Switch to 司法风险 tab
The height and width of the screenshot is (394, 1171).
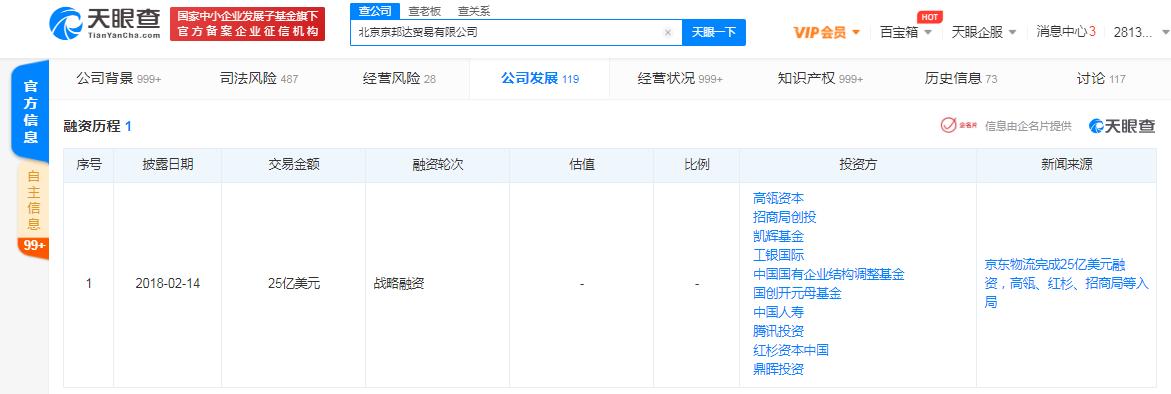tap(258, 78)
